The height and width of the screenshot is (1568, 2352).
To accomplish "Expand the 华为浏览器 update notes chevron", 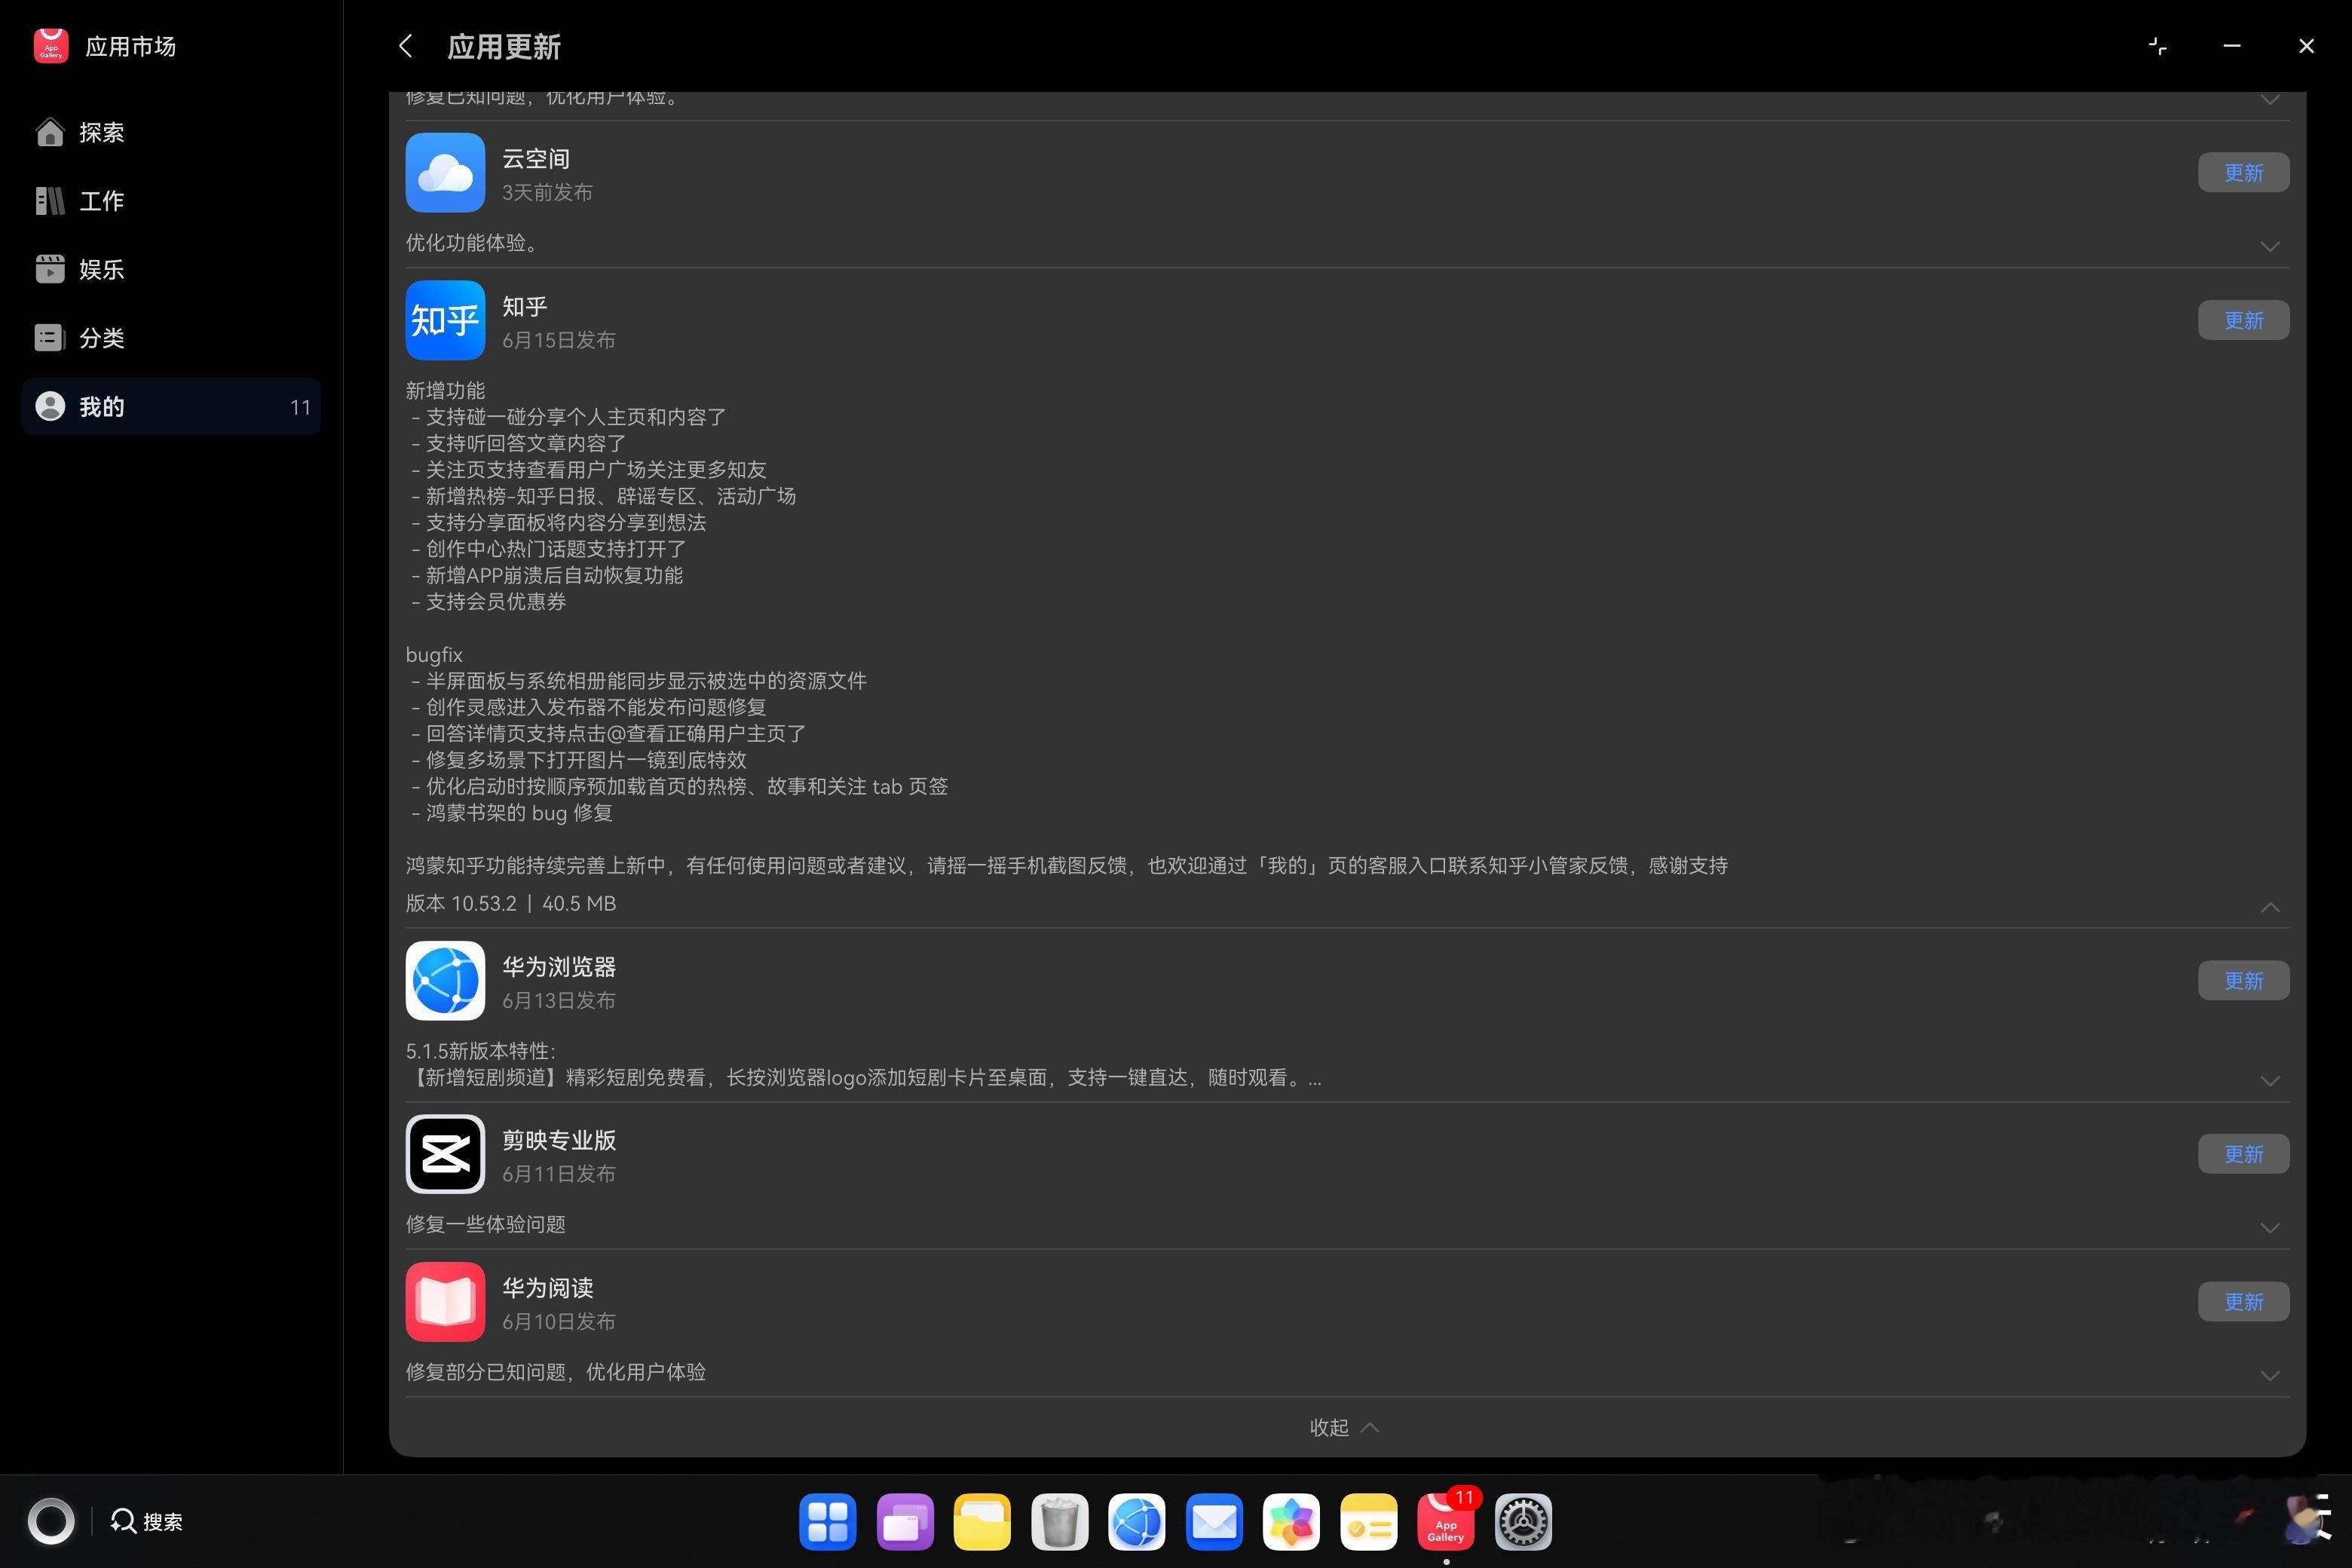I will (x=2270, y=1080).
